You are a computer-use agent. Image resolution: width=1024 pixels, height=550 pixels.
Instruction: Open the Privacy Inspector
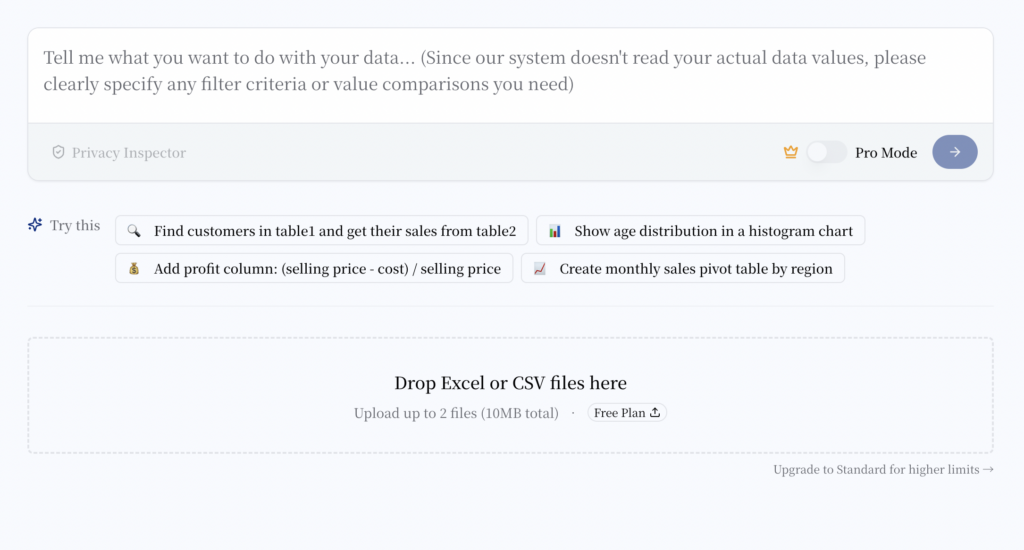(119, 152)
